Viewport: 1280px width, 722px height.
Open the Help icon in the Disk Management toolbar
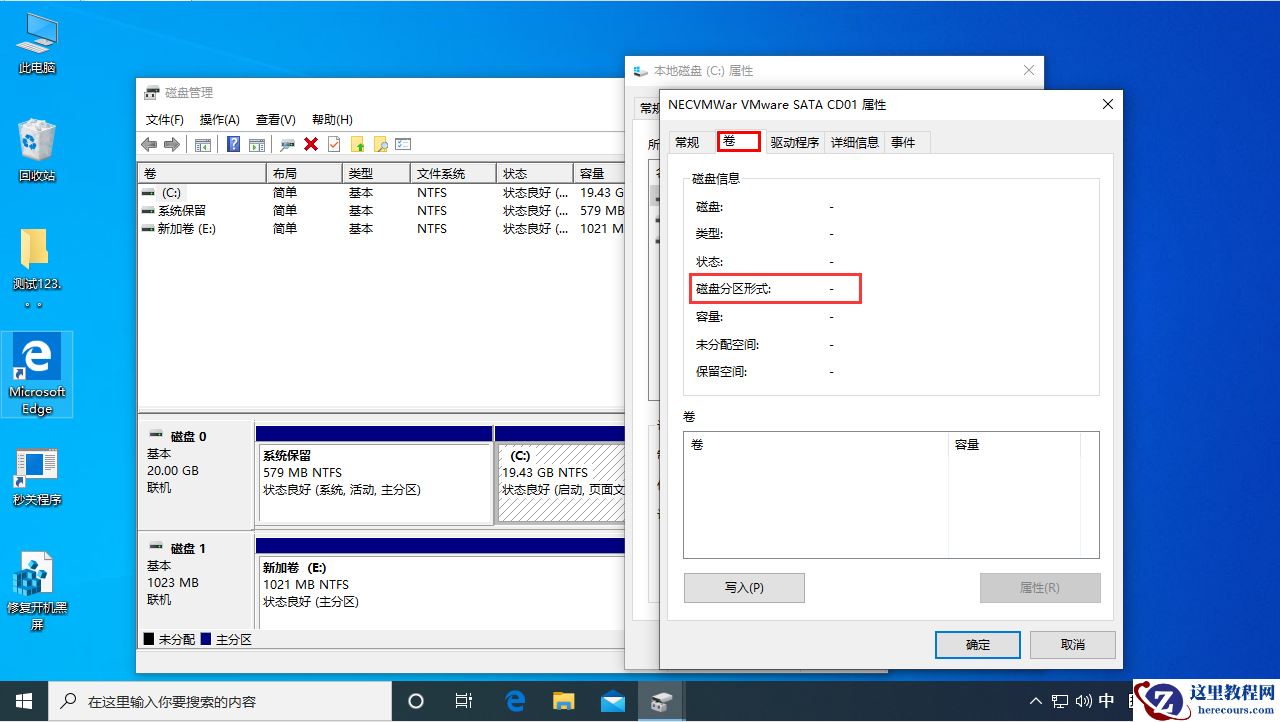pyautogui.click(x=233, y=144)
